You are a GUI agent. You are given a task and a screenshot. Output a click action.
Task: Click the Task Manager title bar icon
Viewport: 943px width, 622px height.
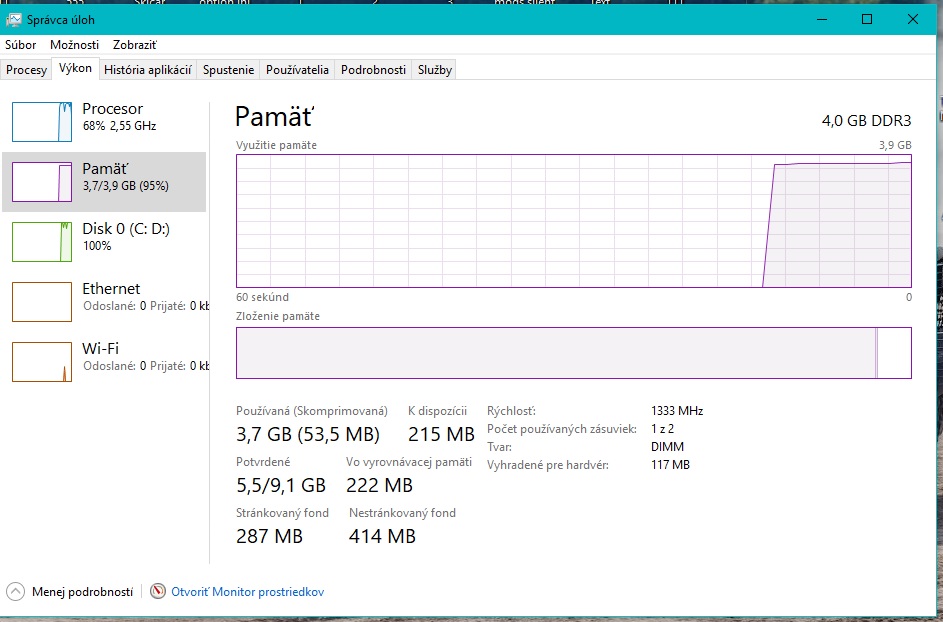[x=14, y=19]
